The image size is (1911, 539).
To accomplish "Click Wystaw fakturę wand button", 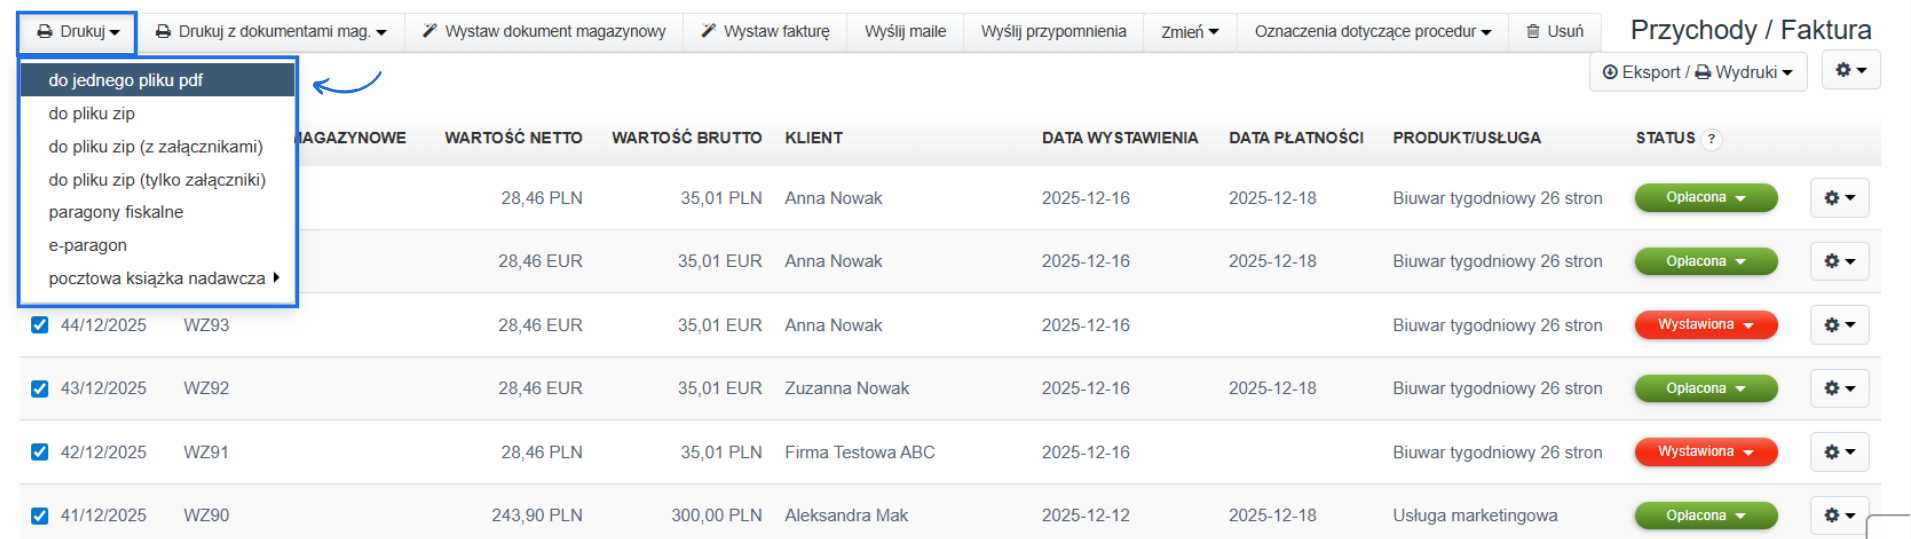I will pyautogui.click(x=765, y=32).
